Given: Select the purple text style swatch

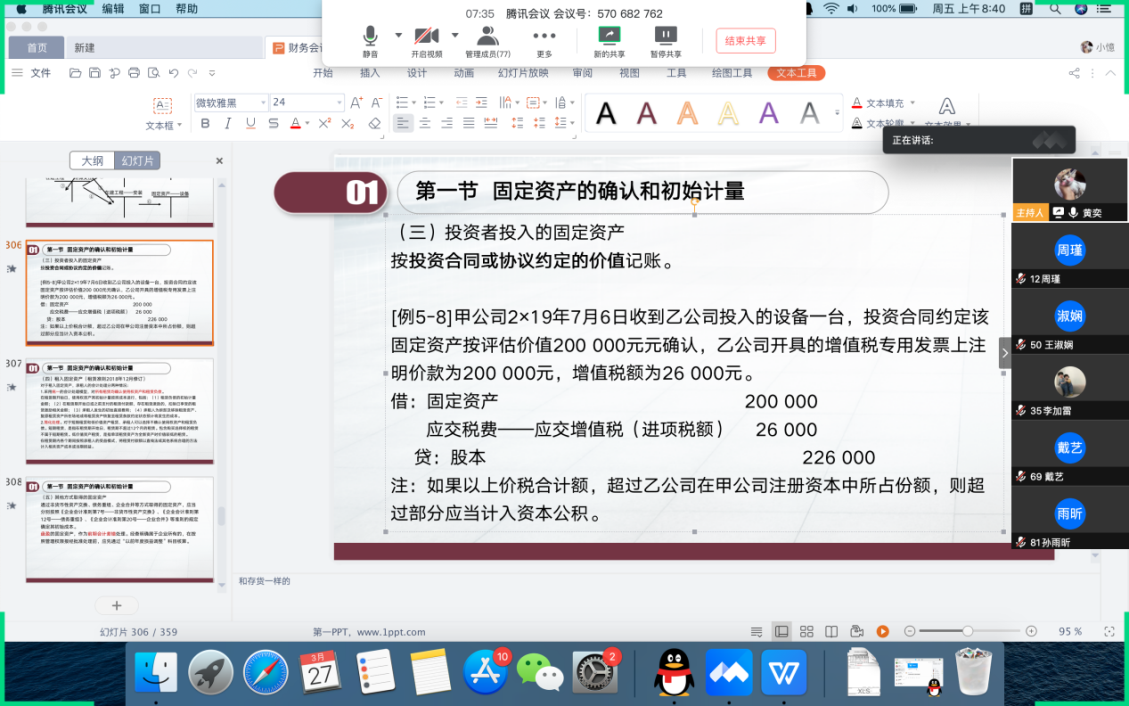Looking at the screenshot, I should tap(768, 113).
